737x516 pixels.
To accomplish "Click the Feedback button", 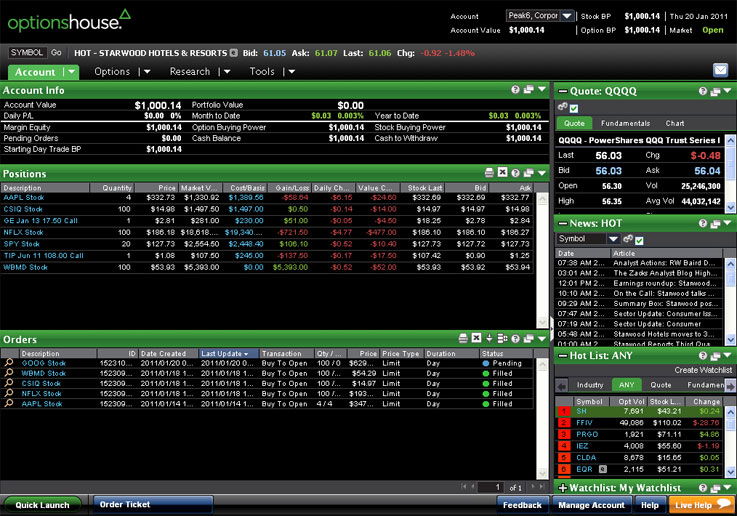I will coord(522,505).
